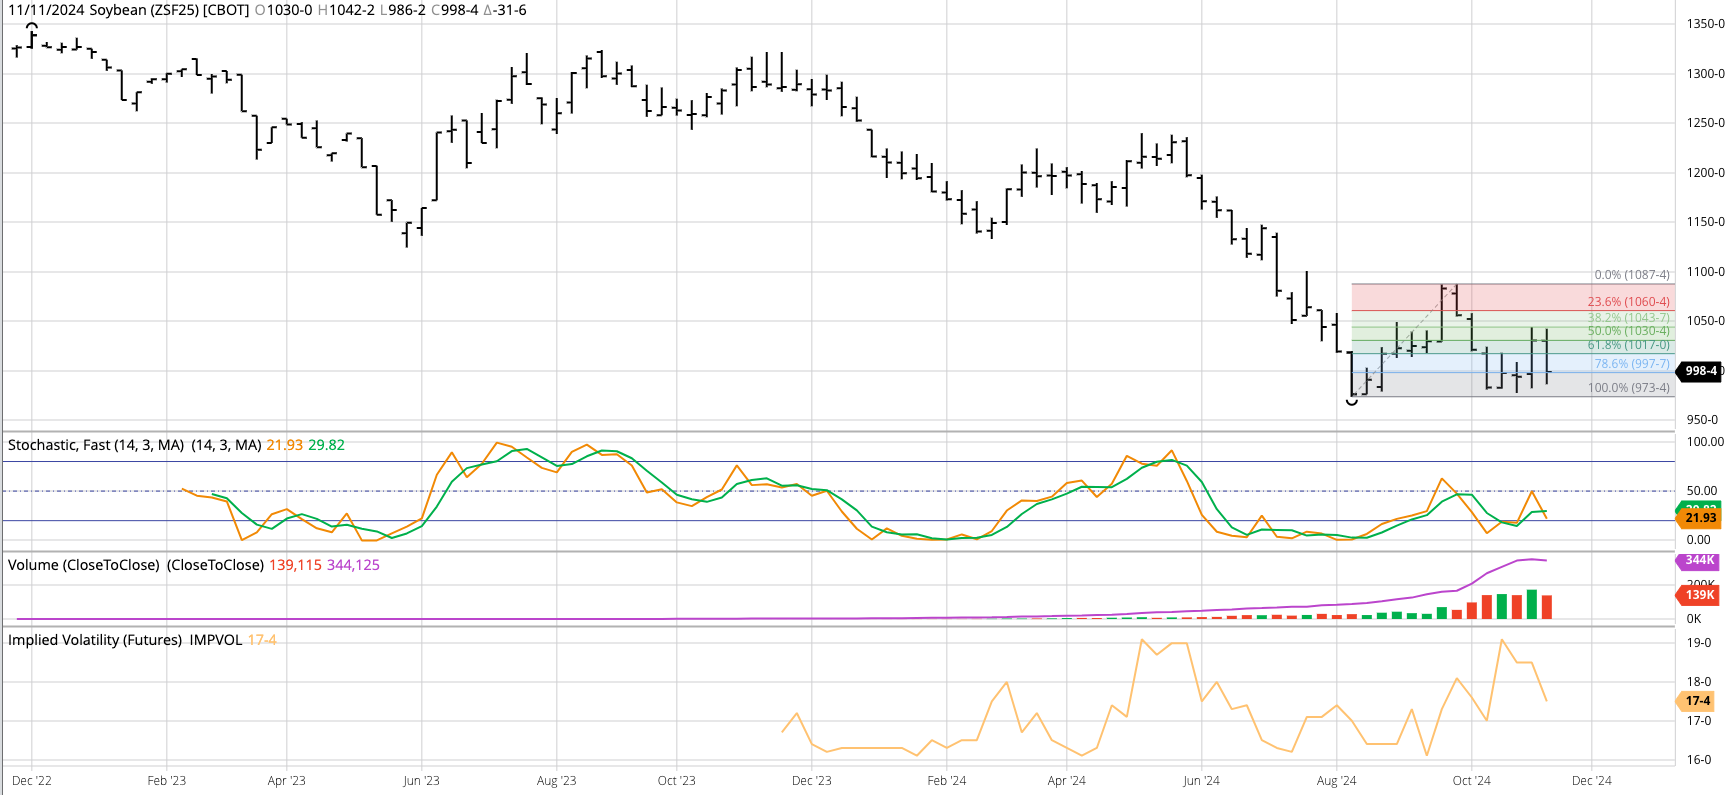
Task: Click the high marker arc near Dec '22
Action: pos(32,27)
